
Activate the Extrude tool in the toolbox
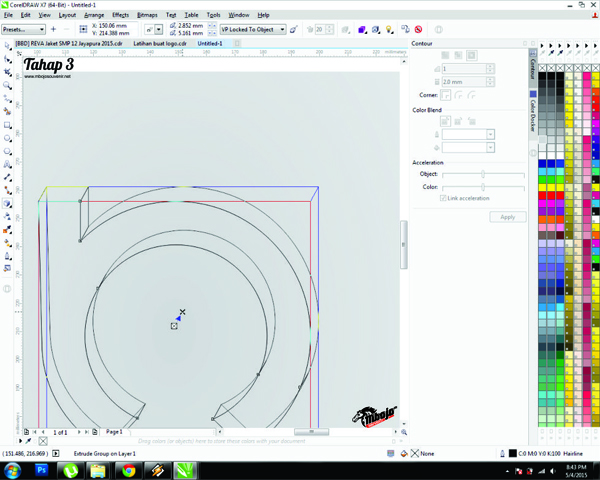(8, 203)
